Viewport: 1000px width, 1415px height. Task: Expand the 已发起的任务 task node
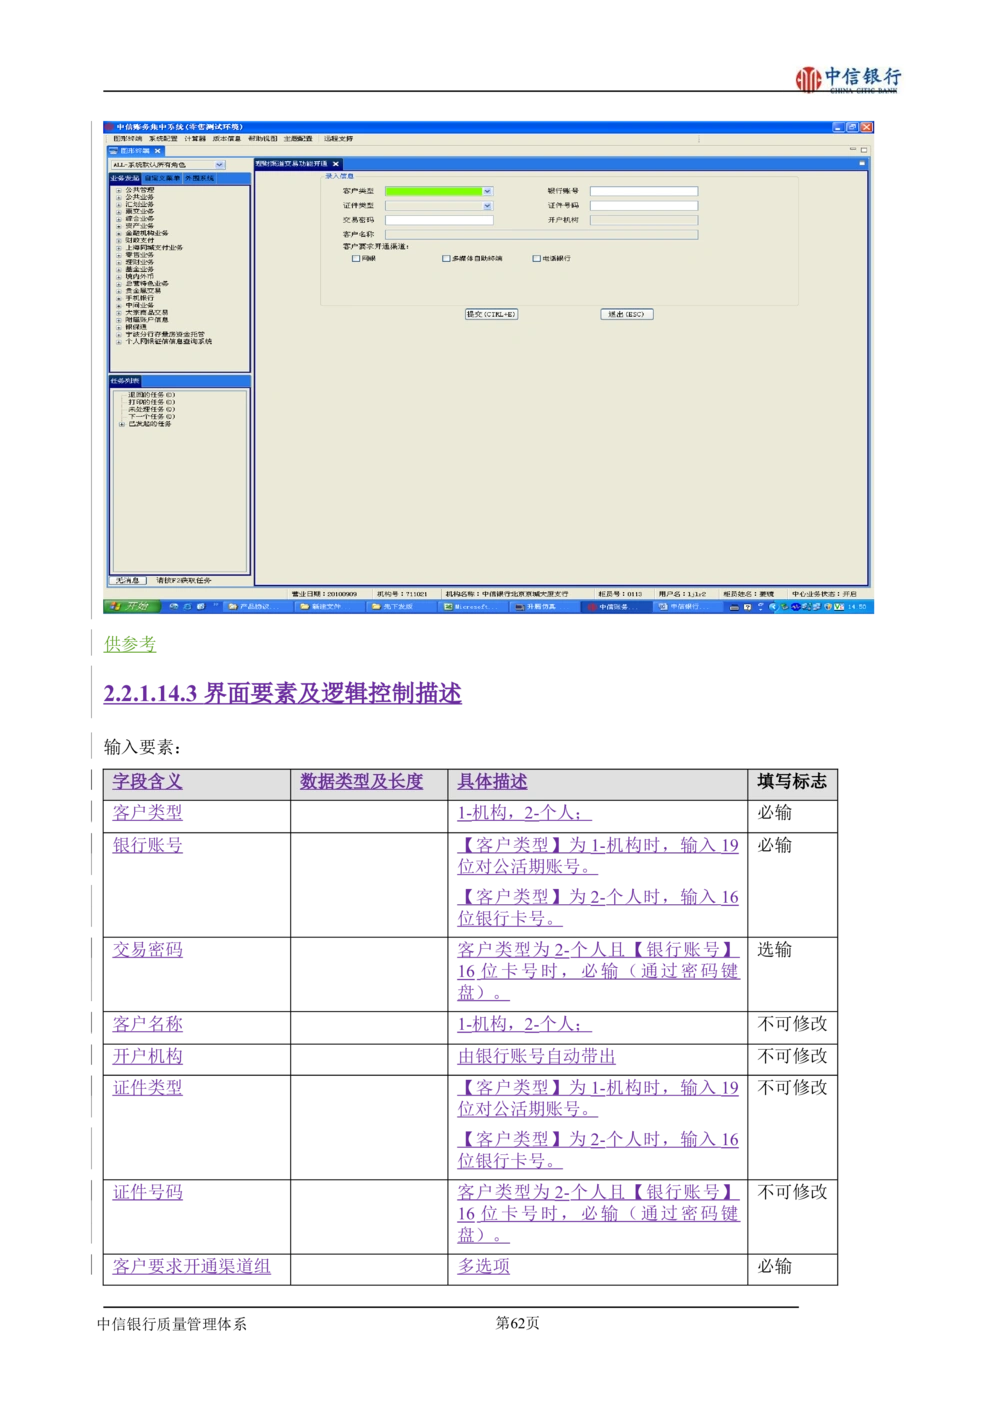pyautogui.click(x=121, y=424)
